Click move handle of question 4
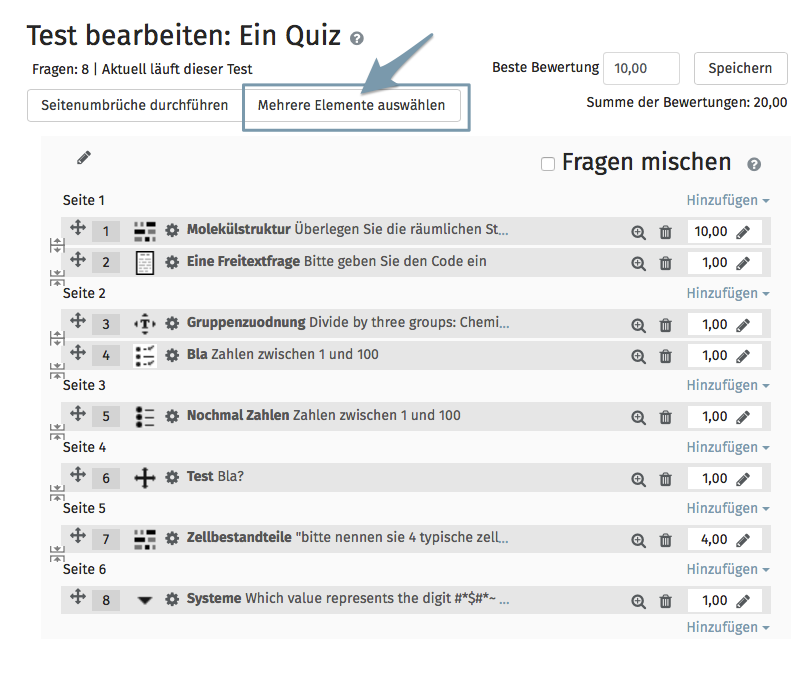This screenshot has height=674, width=807. pyautogui.click(x=78, y=353)
